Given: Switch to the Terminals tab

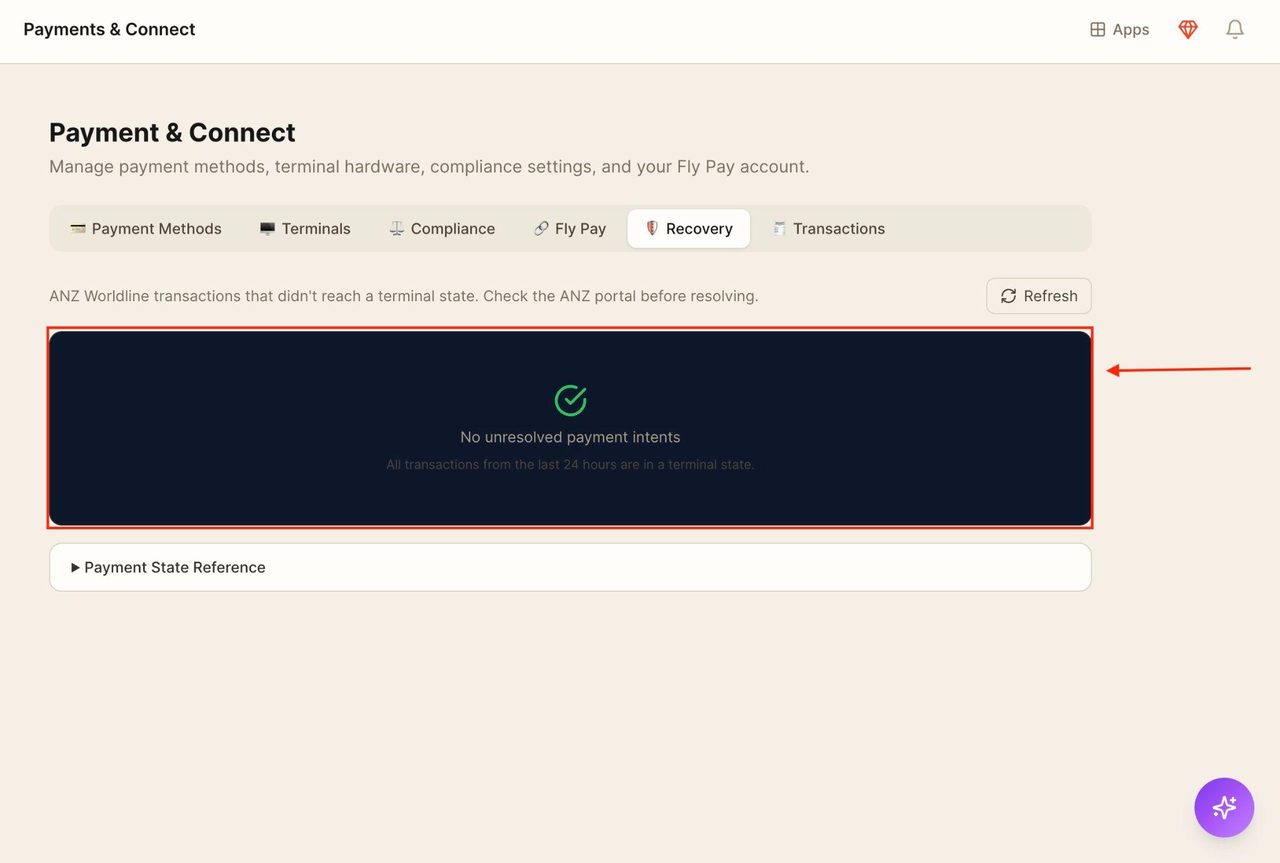Looking at the screenshot, I should click(x=305, y=228).
